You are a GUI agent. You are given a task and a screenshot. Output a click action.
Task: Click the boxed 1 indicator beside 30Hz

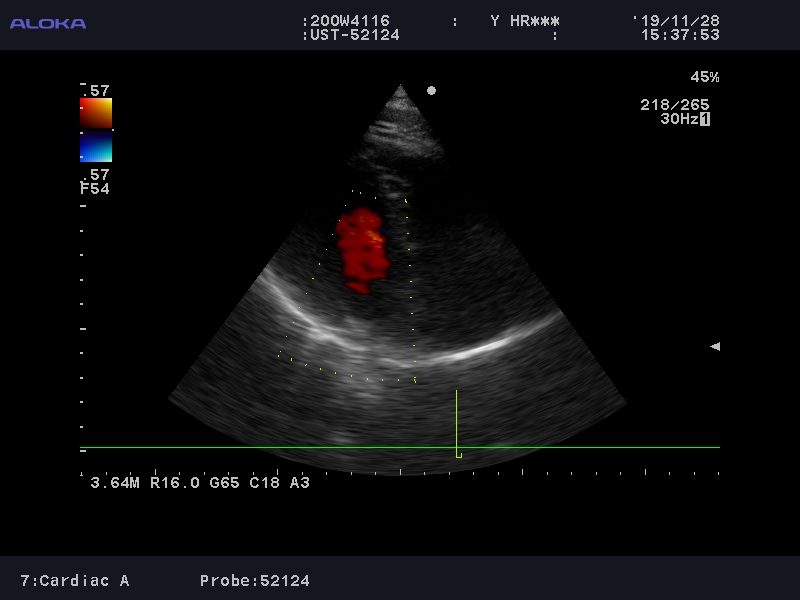point(705,119)
